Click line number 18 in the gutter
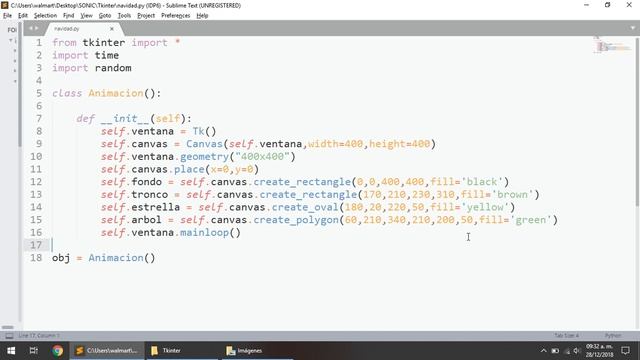The width and height of the screenshot is (640, 360). pyautogui.click(x=36, y=258)
